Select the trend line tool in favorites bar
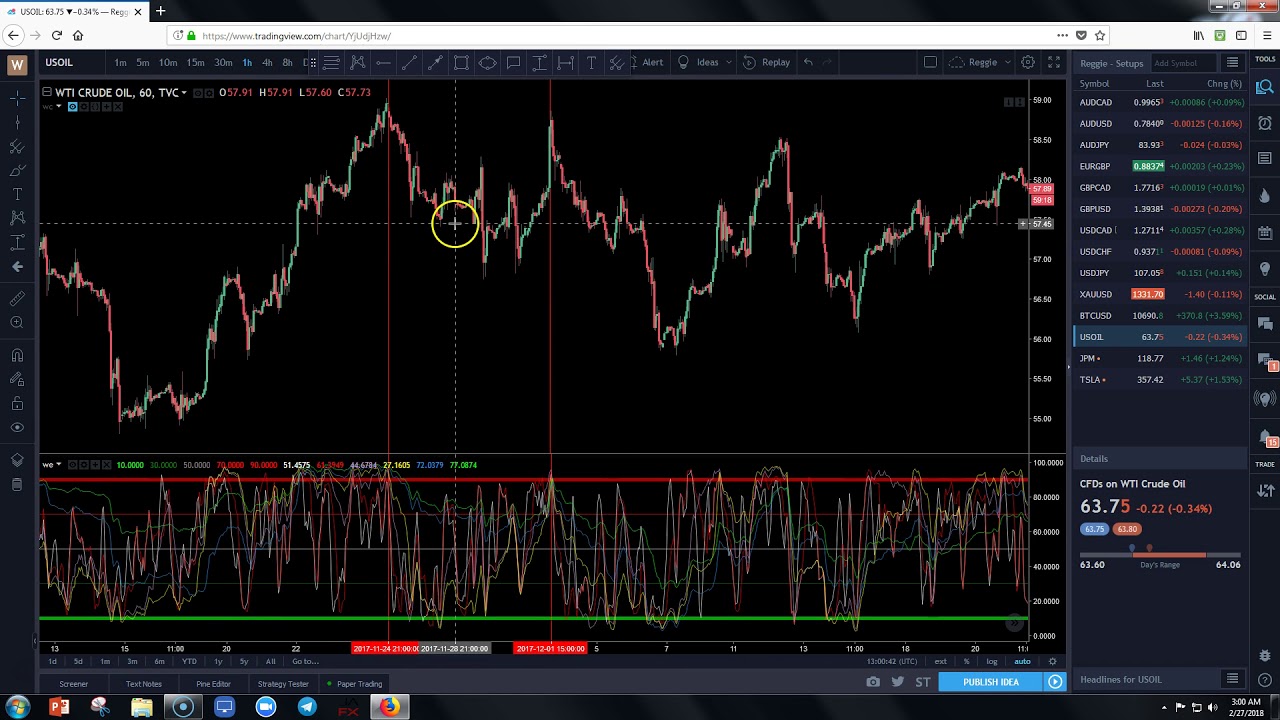 tap(409, 62)
